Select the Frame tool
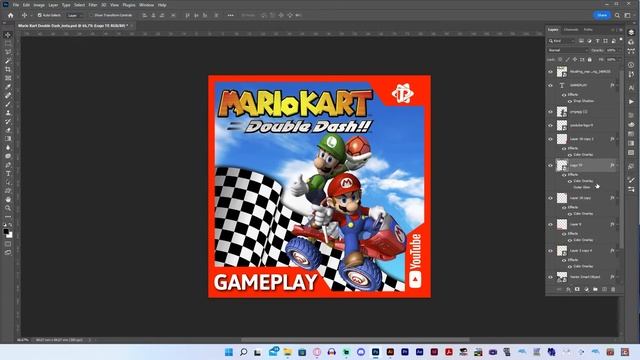The image size is (640, 360). point(8,78)
